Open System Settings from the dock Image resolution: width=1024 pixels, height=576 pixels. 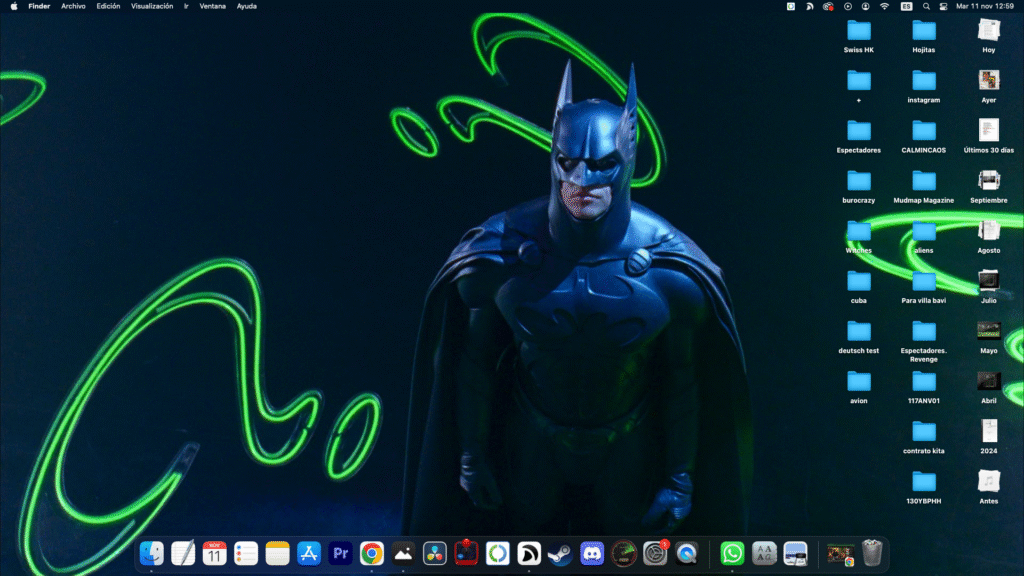click(x=655, y=553)
